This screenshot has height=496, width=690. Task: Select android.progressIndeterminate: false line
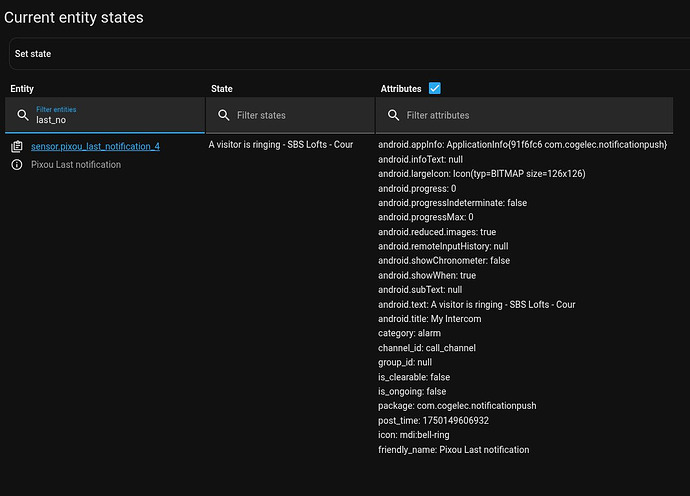(452, 203)
